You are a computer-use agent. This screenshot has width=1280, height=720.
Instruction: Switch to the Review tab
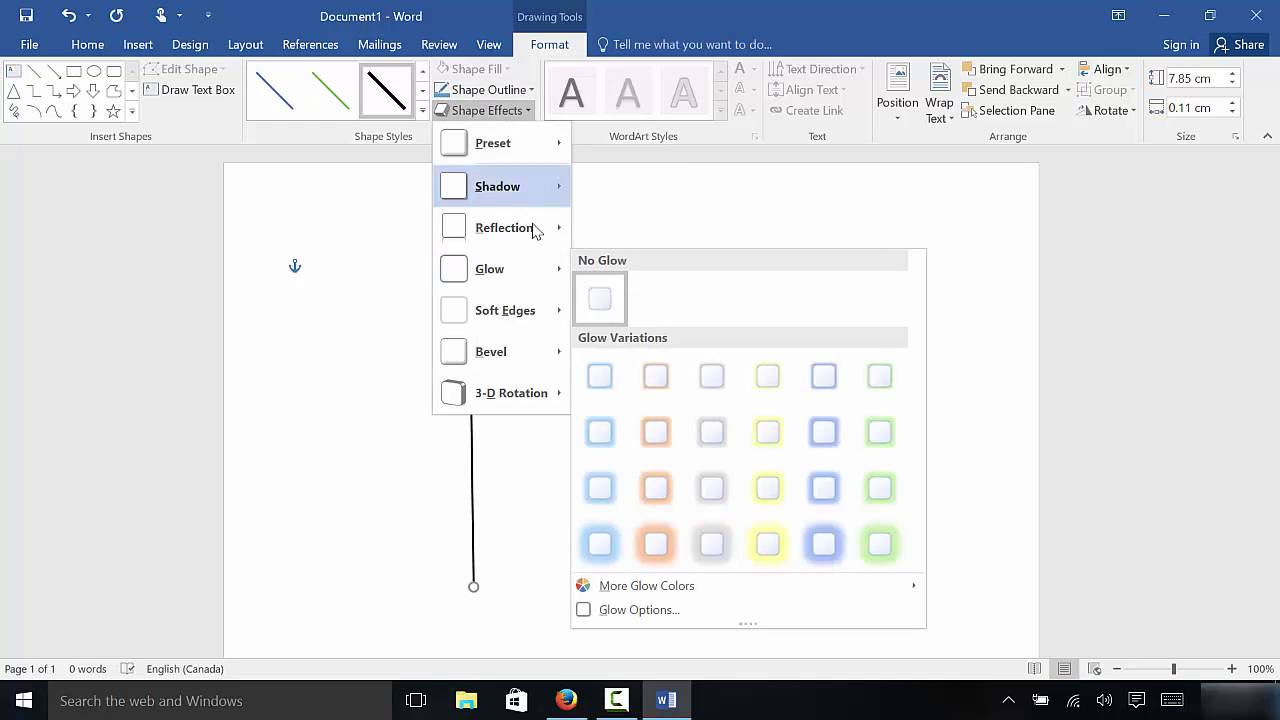point(439,44)
